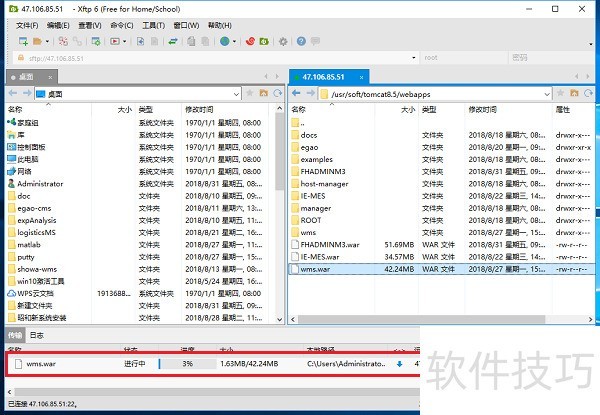Viewport: 600px width, 415px height.
Task: Expand the open session dropdown arrow
Action: click(x=47, y=41)
